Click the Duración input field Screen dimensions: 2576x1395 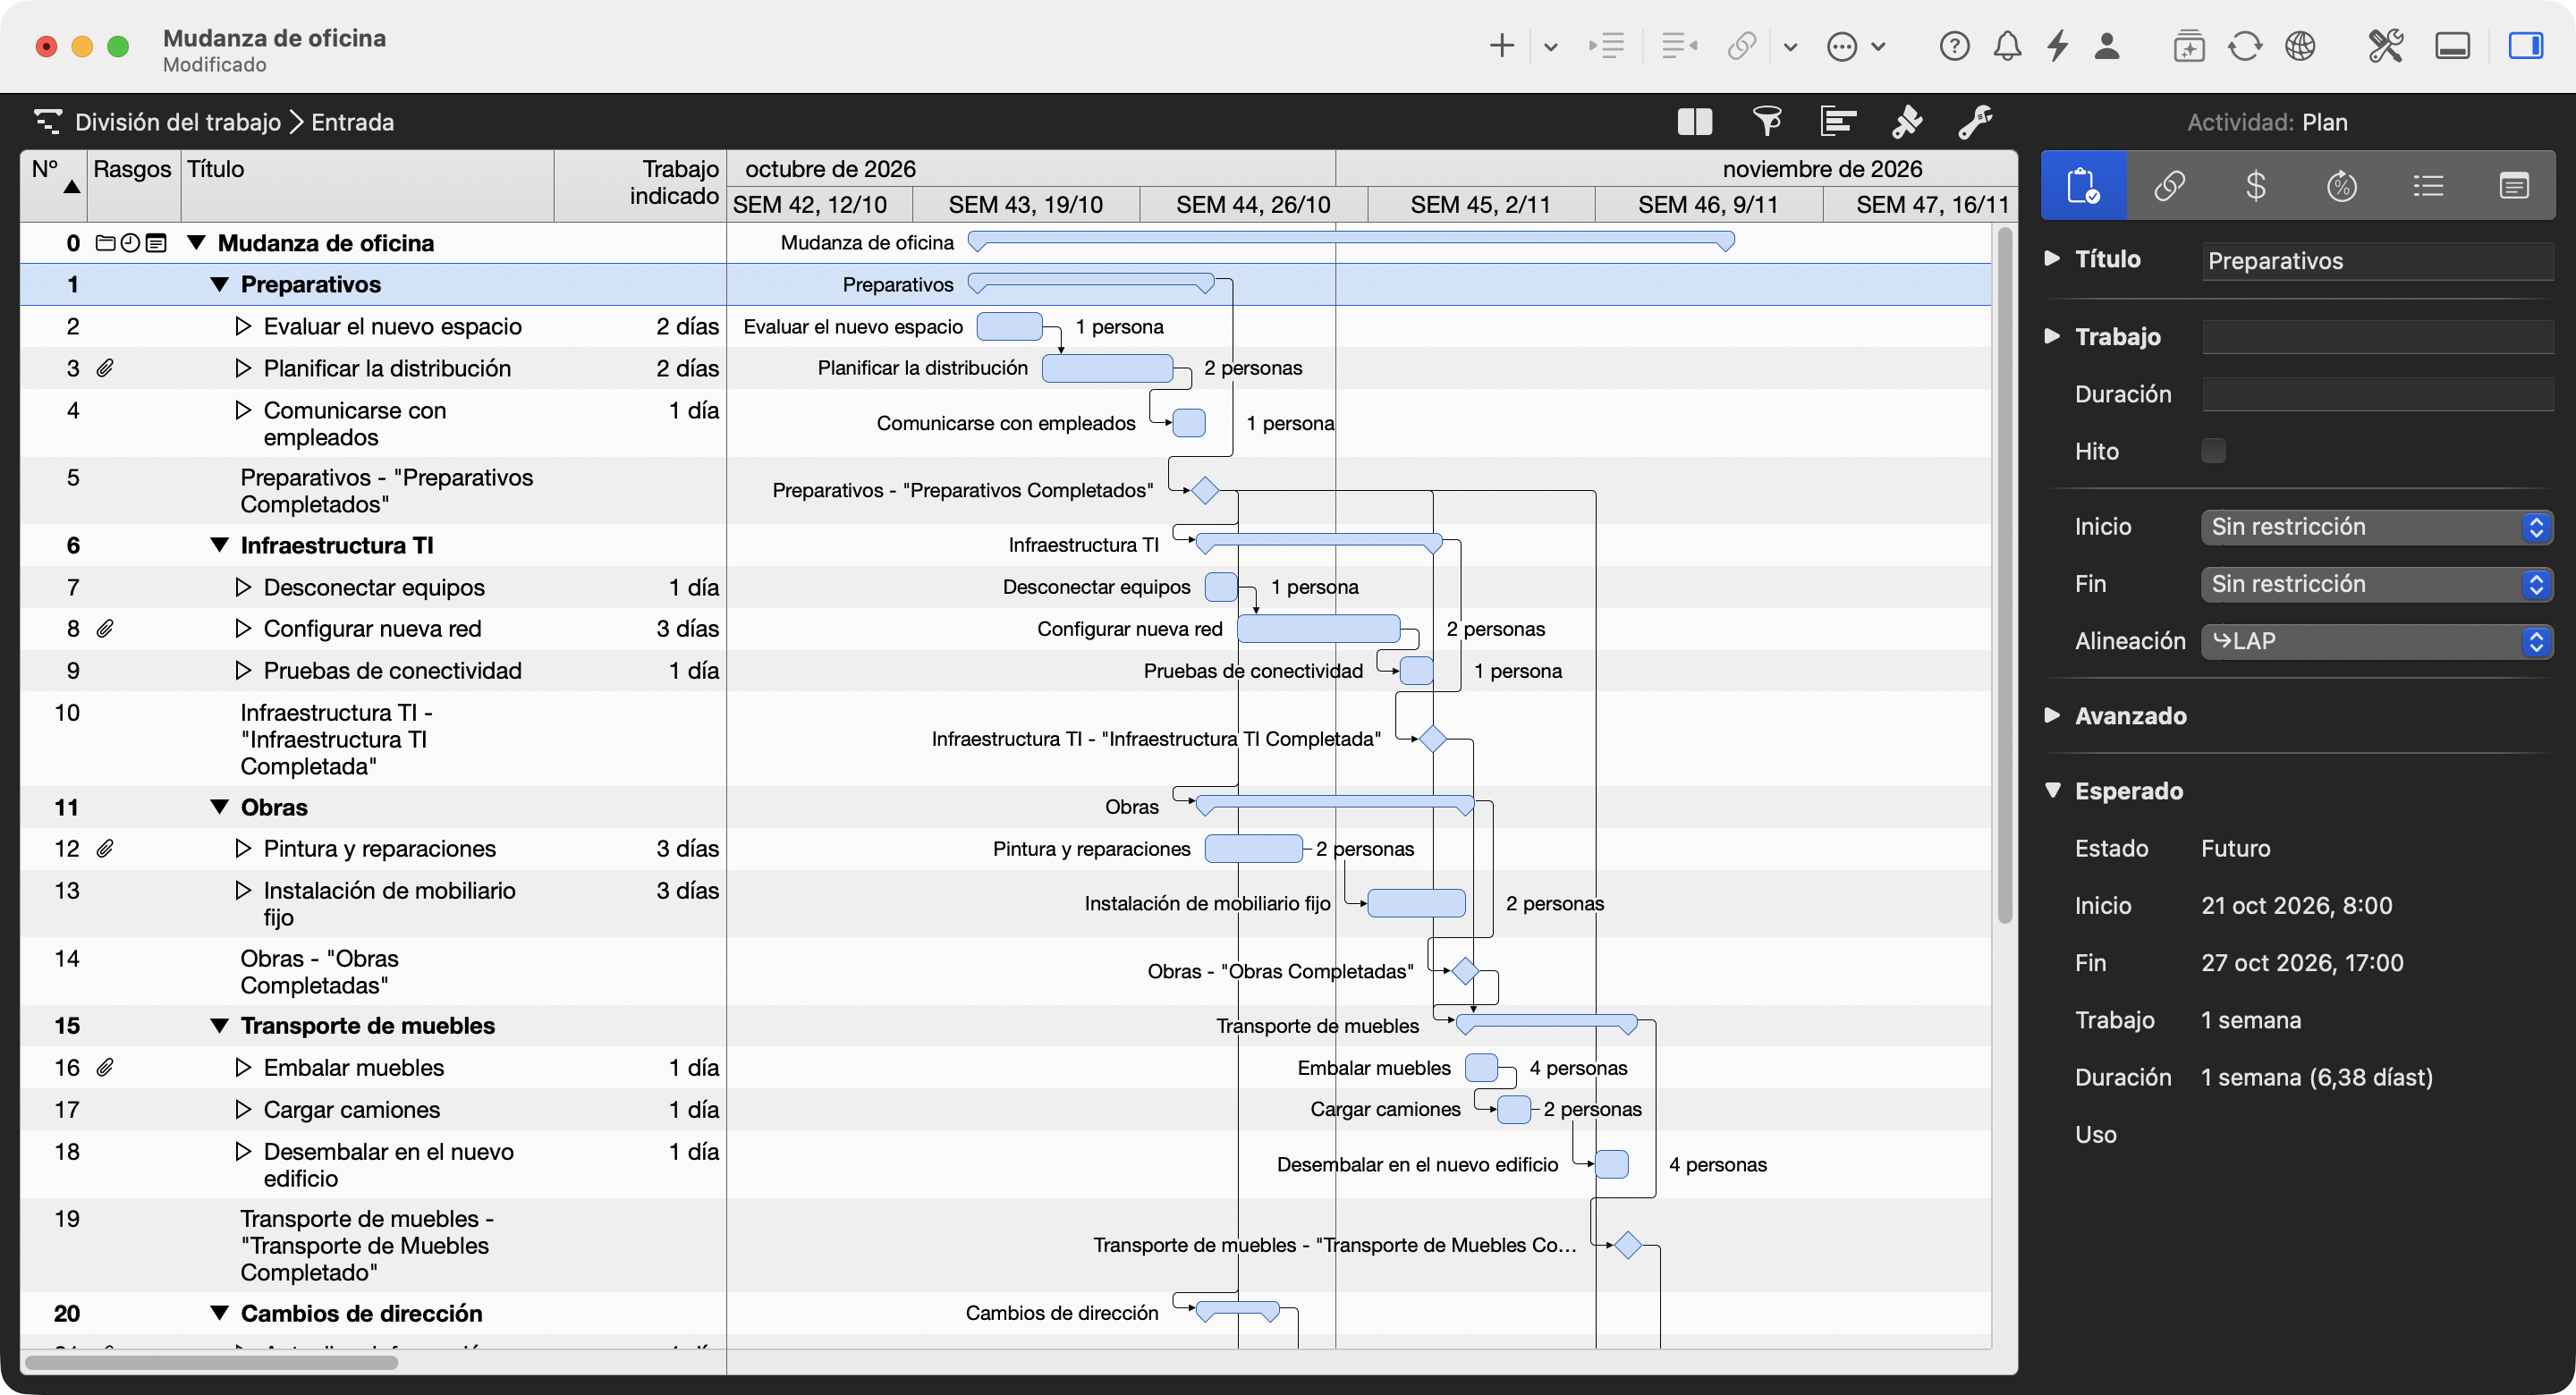click(x=2377, y=394)
